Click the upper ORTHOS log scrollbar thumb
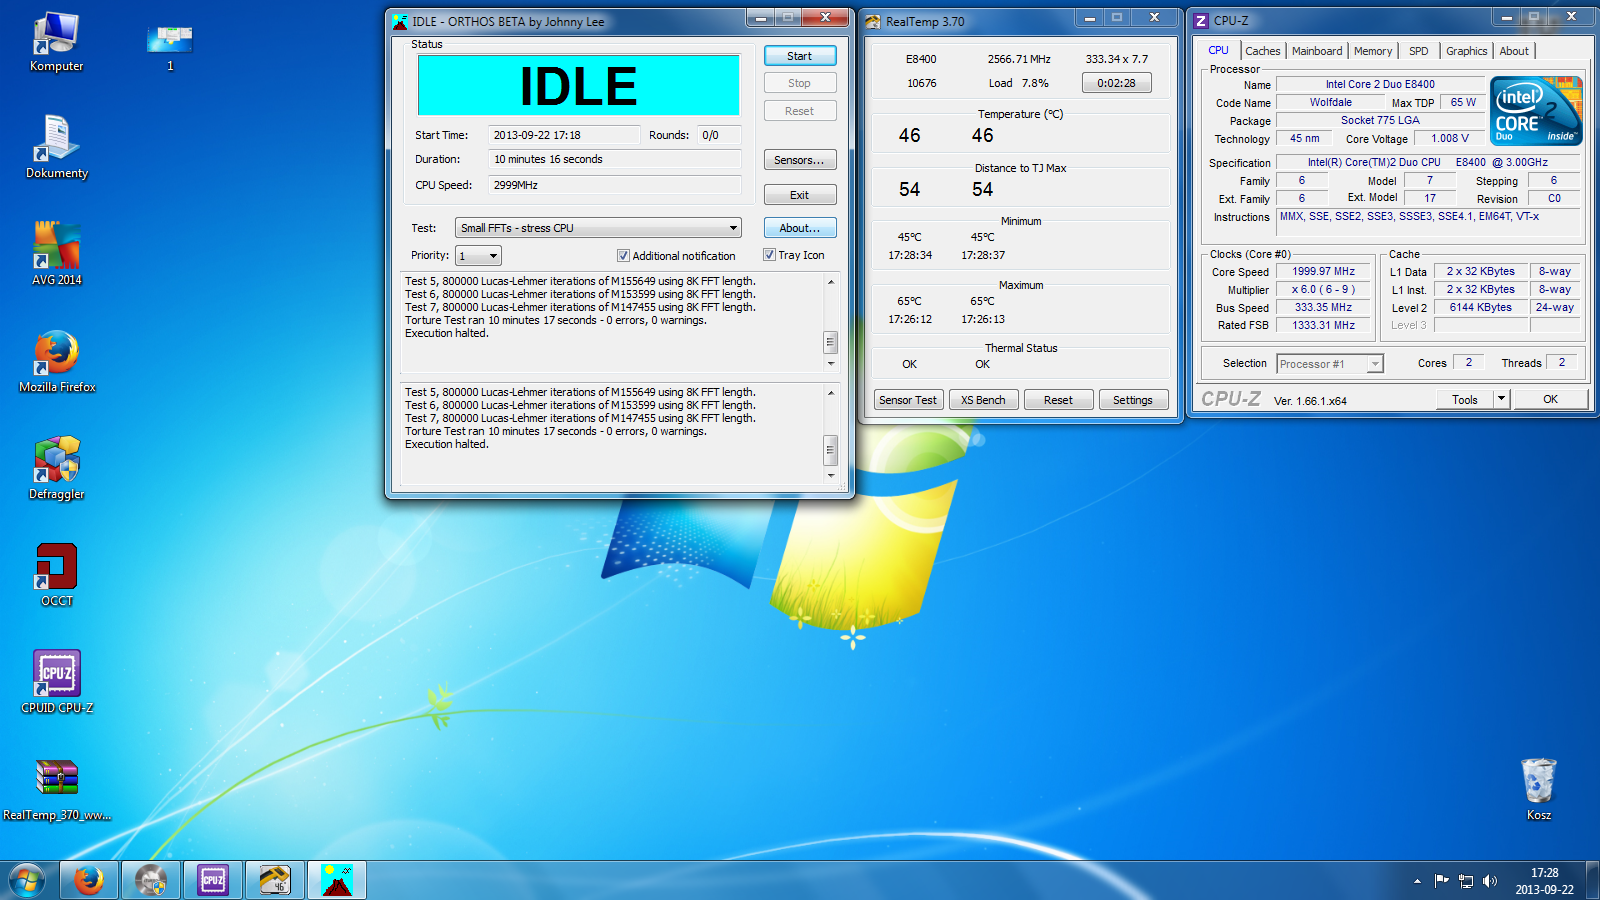The width and height of the screenshot is (1600, 900). (830, 342)
